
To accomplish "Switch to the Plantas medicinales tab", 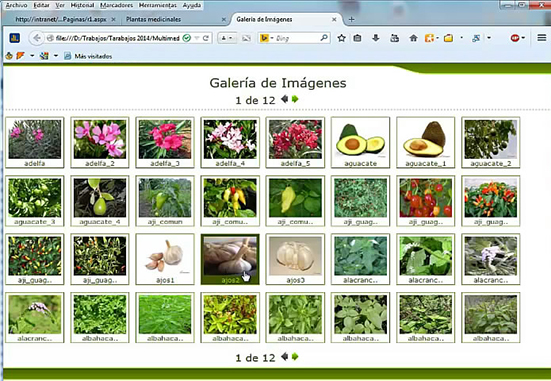I will pyautogui.click(x=154, y=20).
